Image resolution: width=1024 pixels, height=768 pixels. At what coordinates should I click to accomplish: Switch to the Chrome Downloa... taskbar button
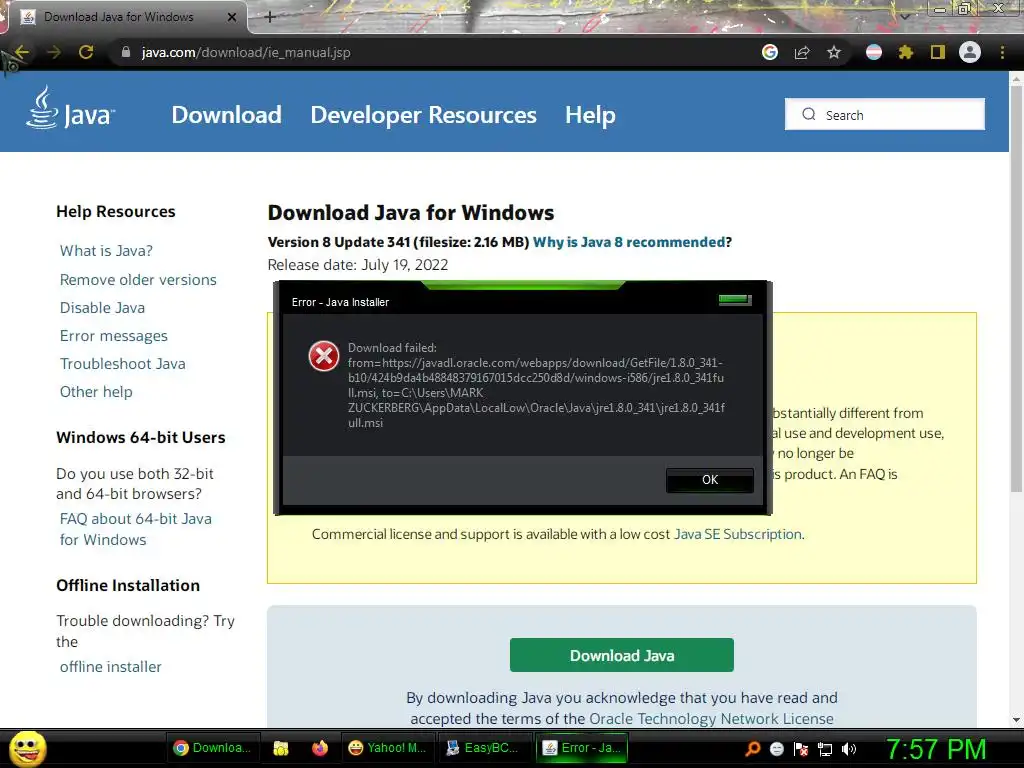(x=212, y=748)
